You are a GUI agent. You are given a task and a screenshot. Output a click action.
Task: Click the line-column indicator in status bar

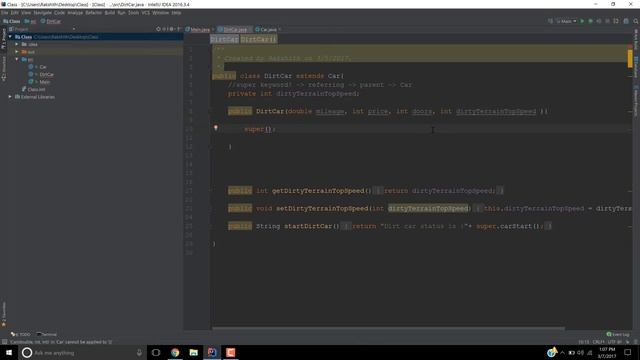584,342
